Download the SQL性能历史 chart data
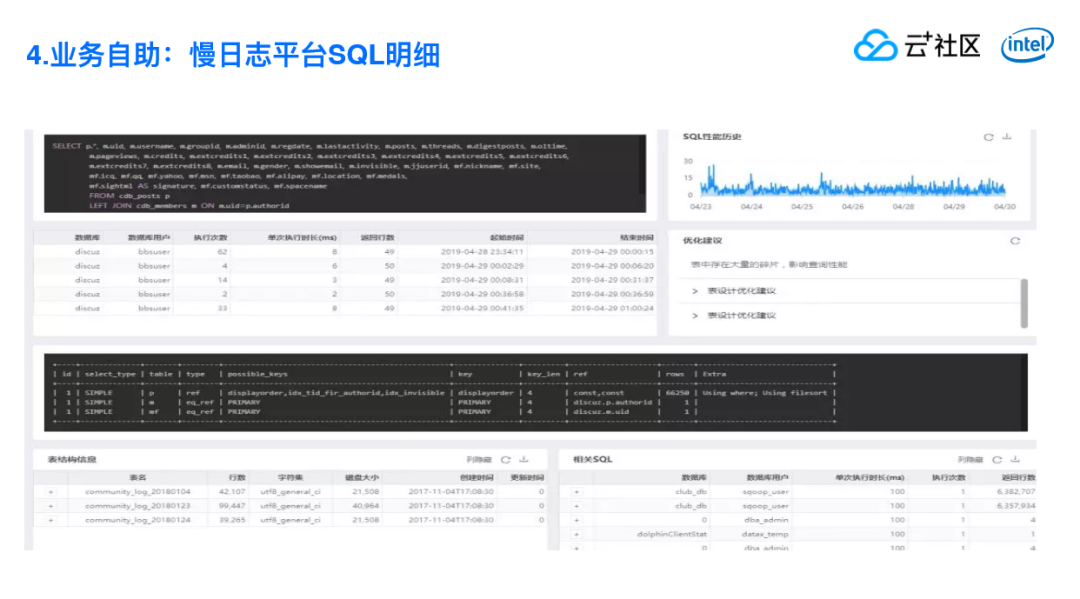The width and height of the screenshot is (1080, 599). click(1007, 137)
